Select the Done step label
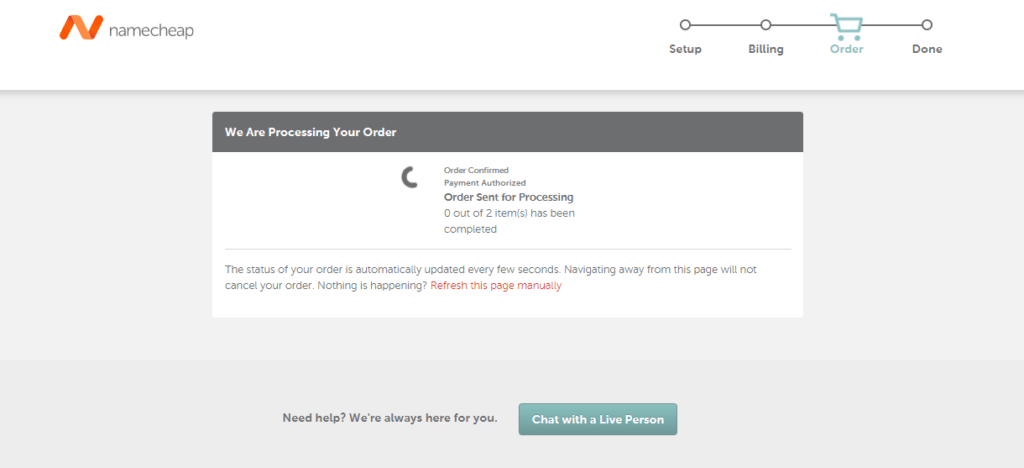 click(927, 49)
